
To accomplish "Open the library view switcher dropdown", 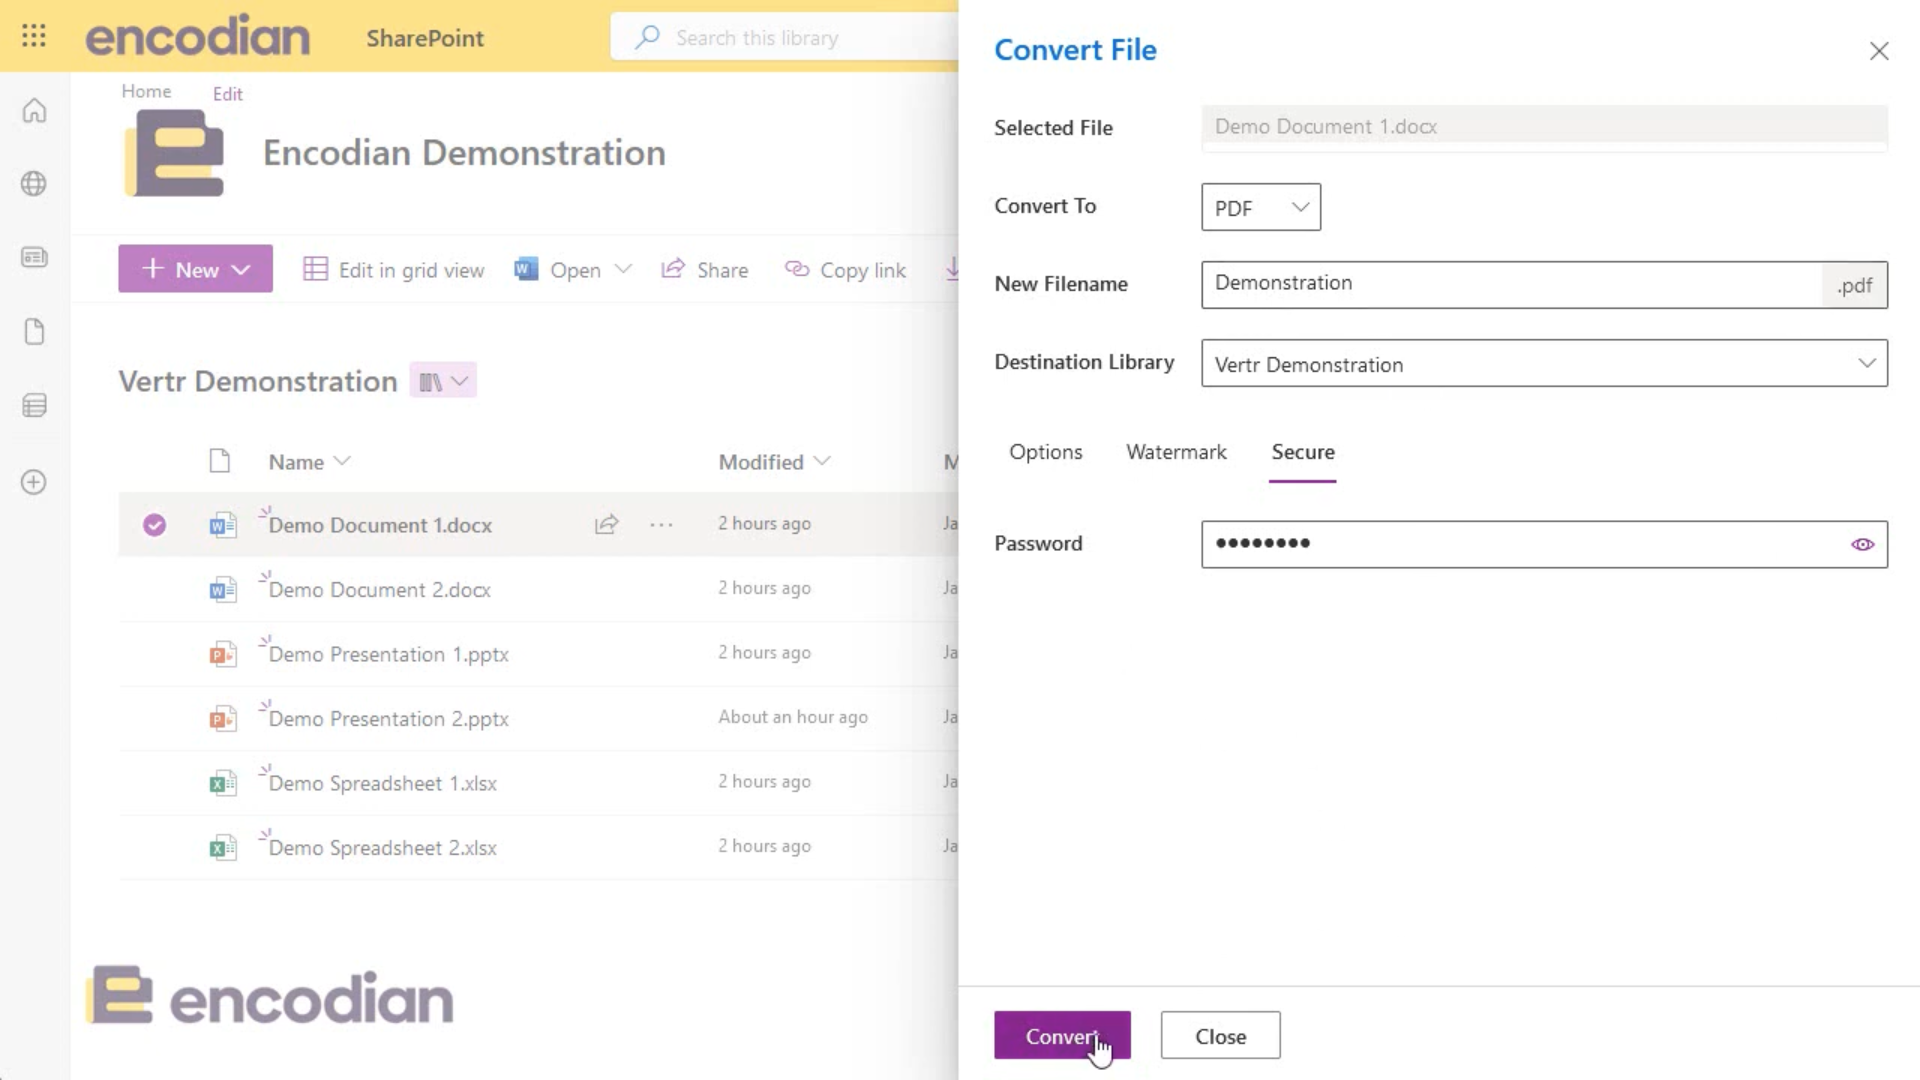I will pyautogui.click(x=443, y=381).
